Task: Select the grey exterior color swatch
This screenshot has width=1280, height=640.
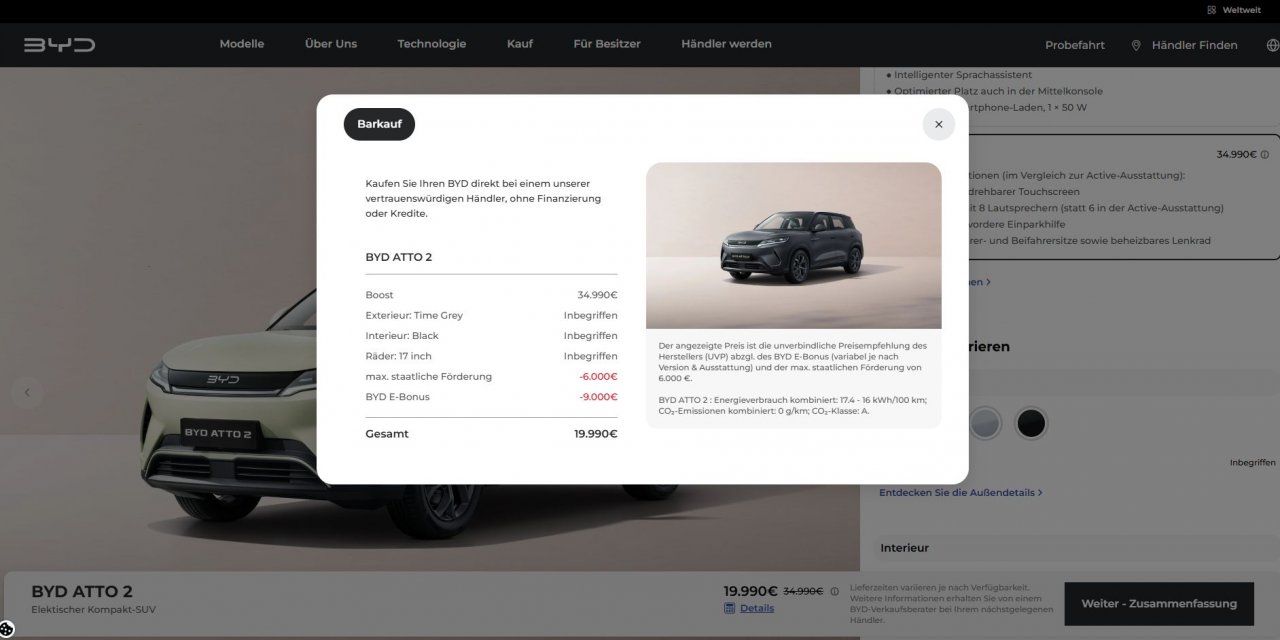Action: pos(985,423)
